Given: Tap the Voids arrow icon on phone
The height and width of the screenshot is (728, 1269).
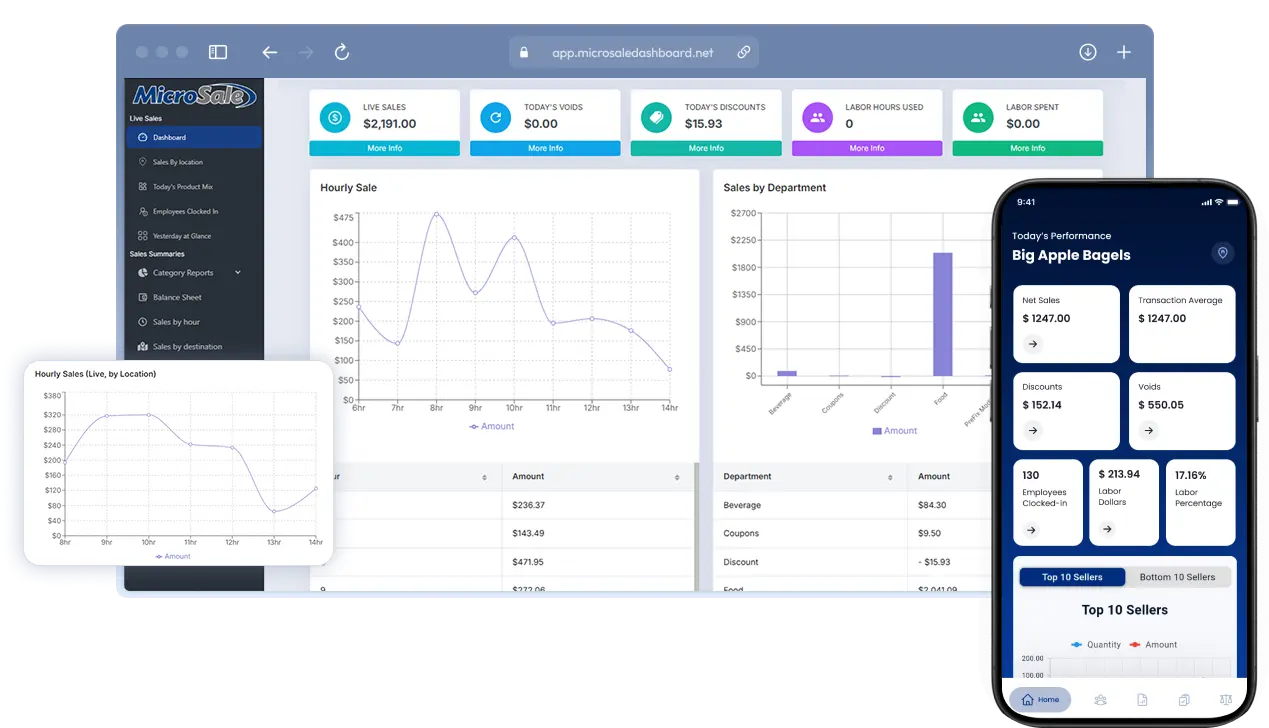Looking at the screenshot, I should tap(1149, 430).
